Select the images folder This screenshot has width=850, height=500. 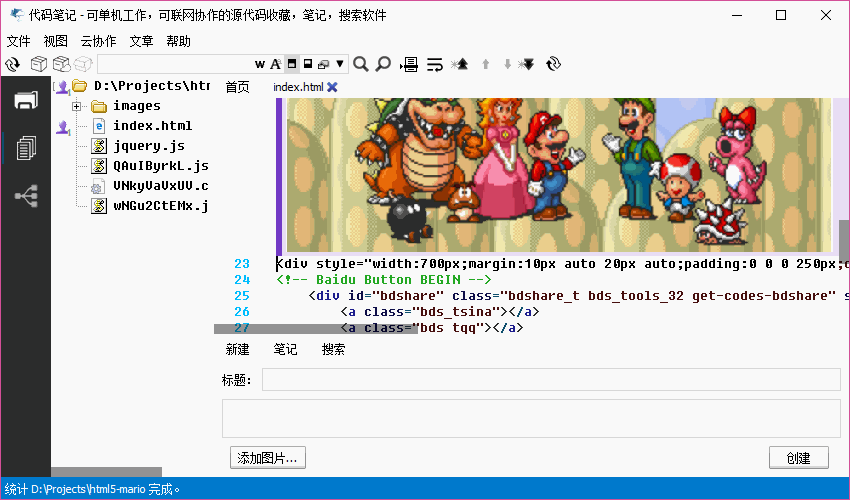(137, 106)
